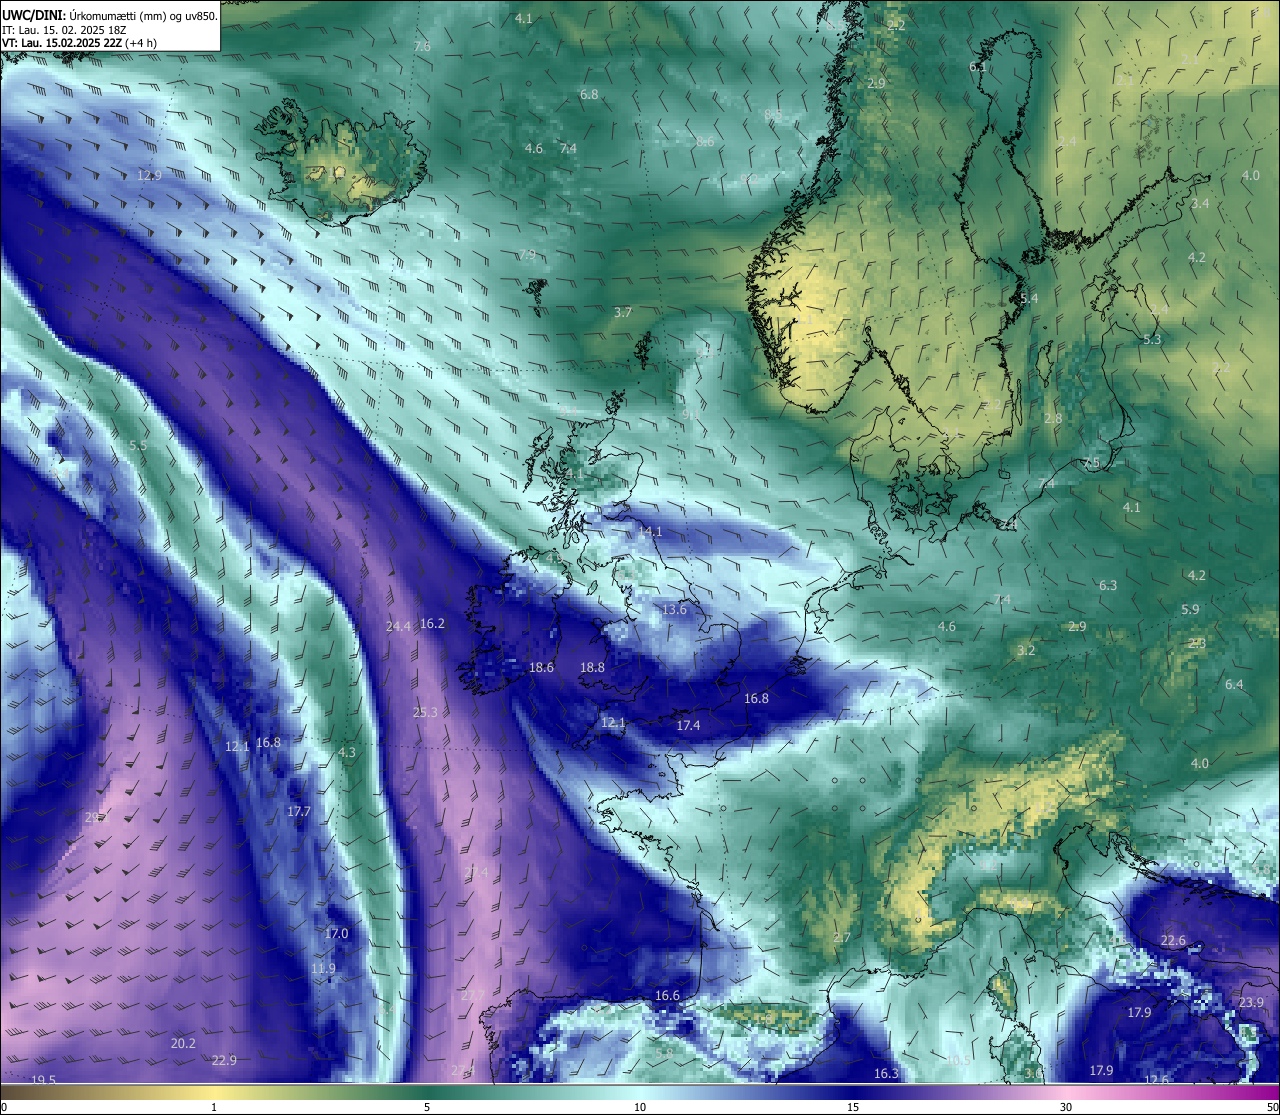Click the 2.7 value over southern France
The height and width of the screenshot is (1115, 1280).
pos(841,938)
